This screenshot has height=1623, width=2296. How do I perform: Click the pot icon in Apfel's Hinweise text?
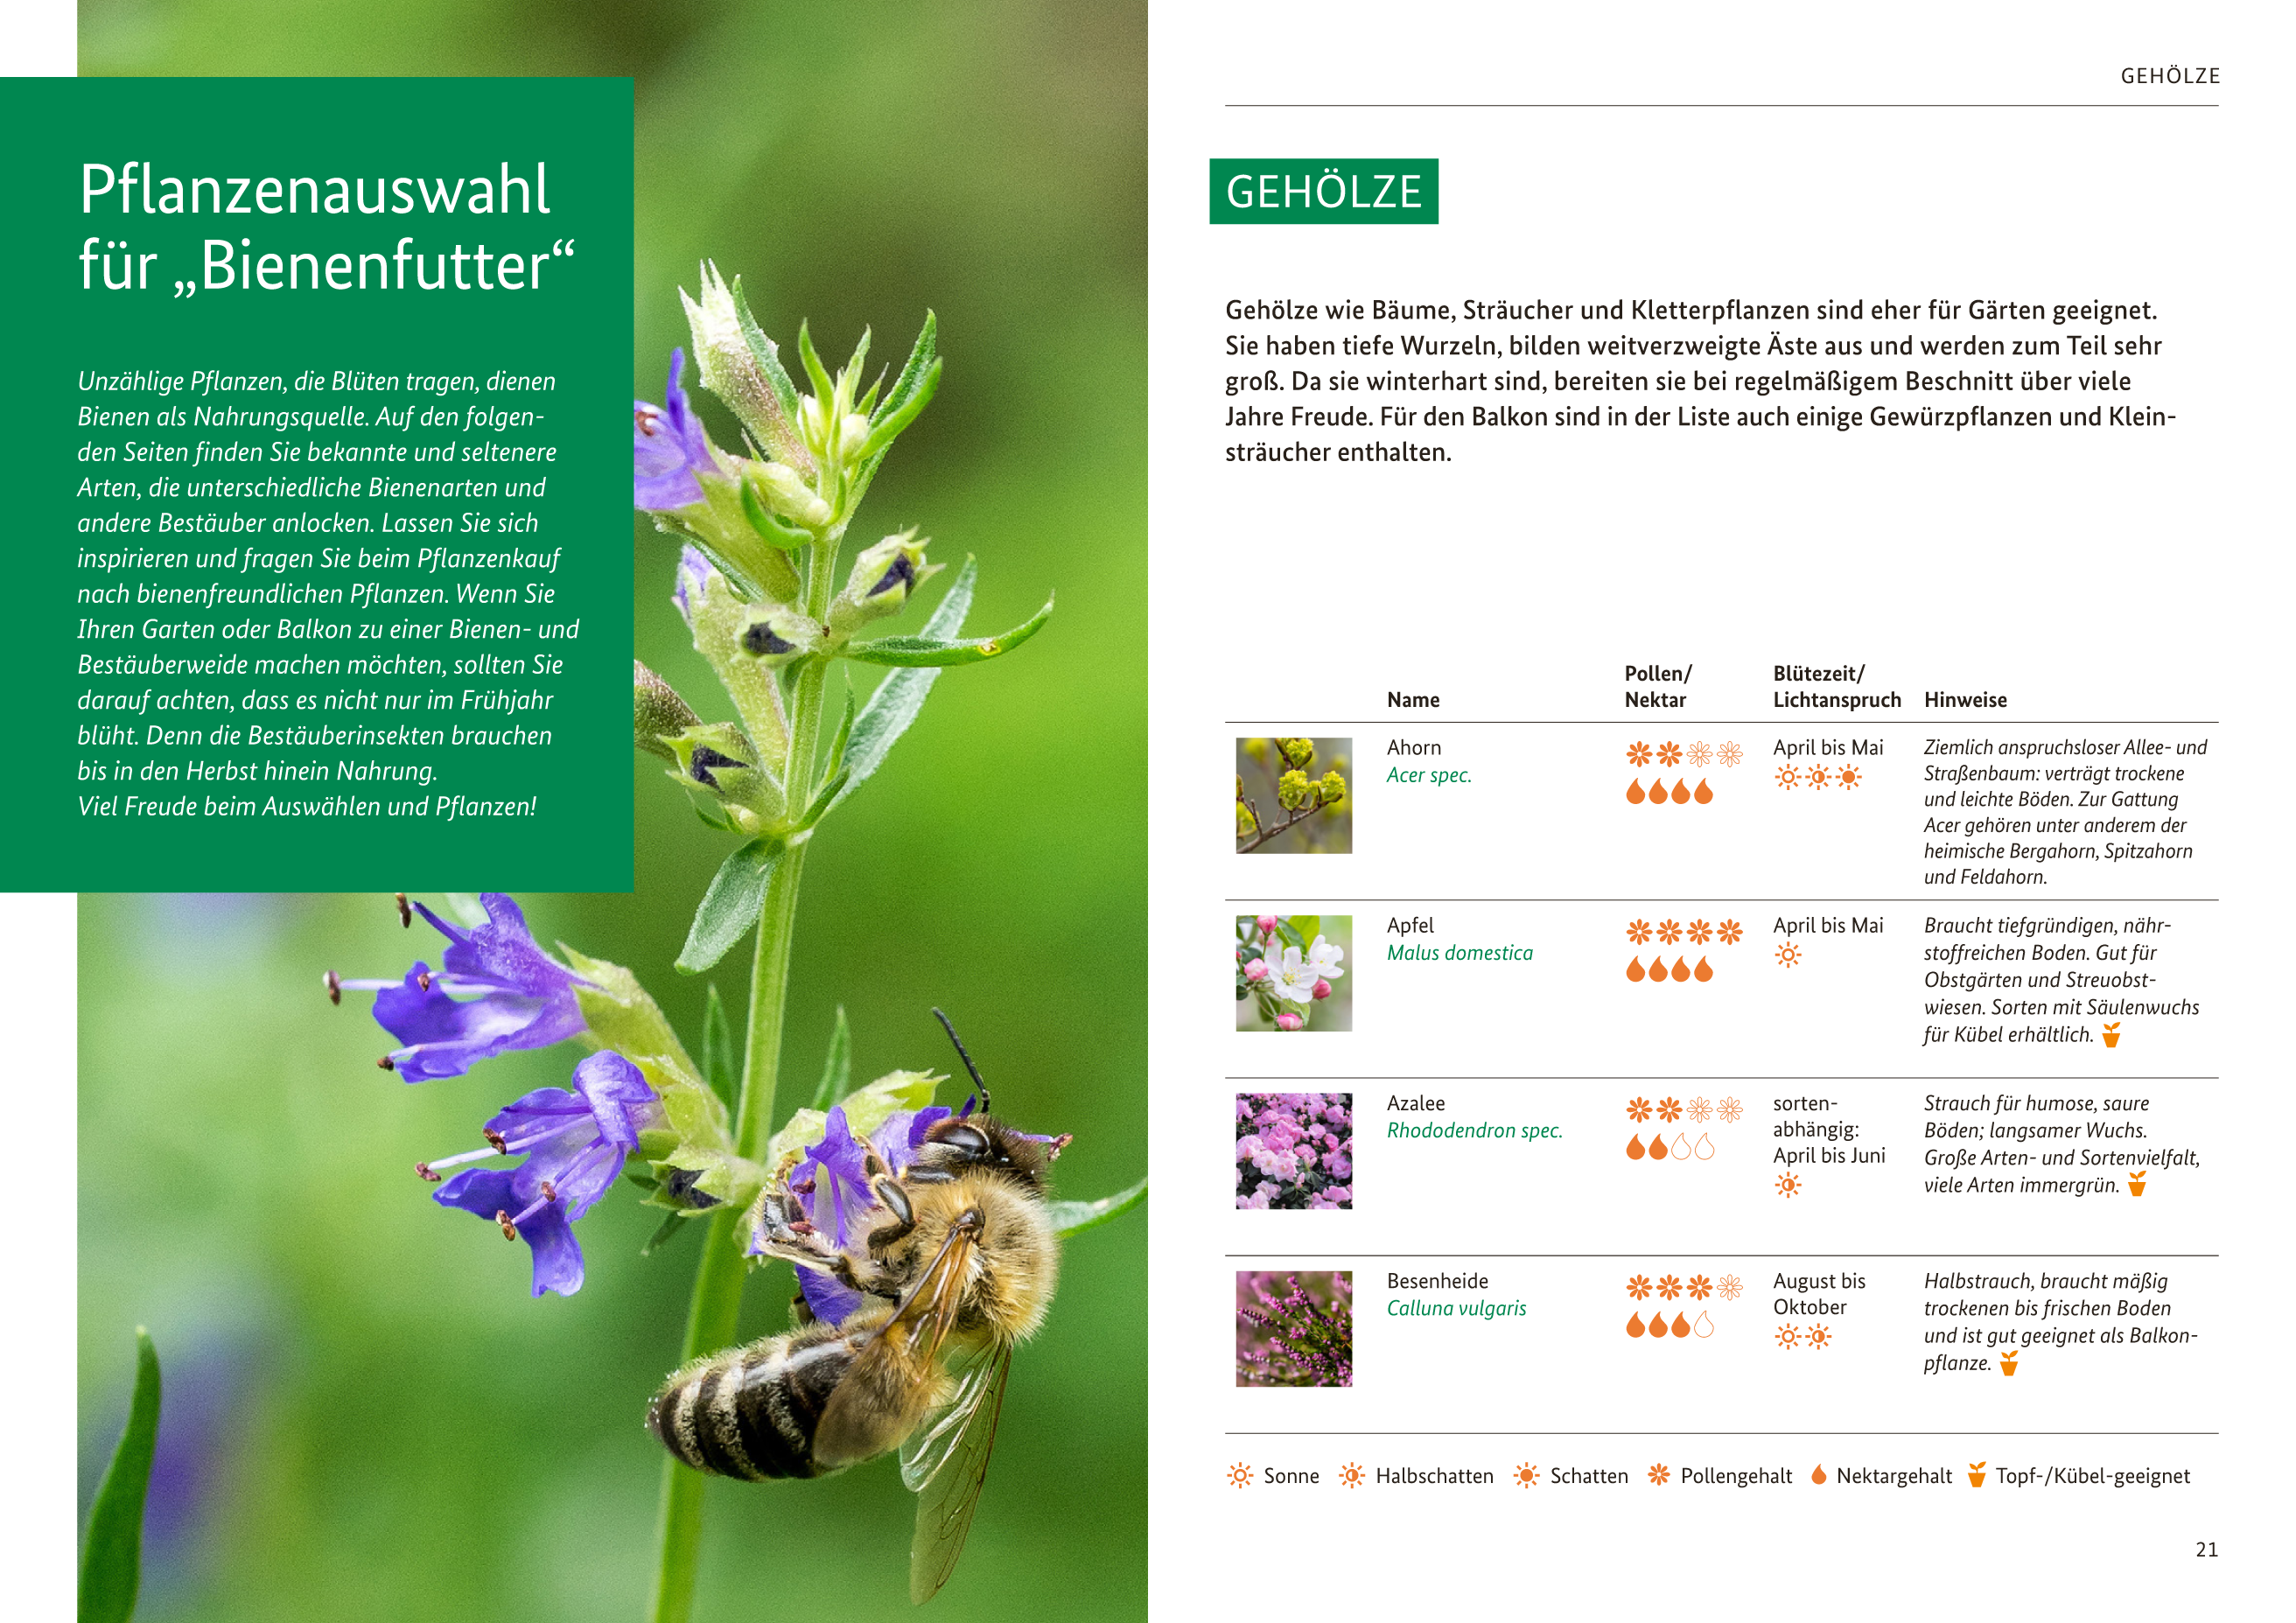[2111, 1035]
